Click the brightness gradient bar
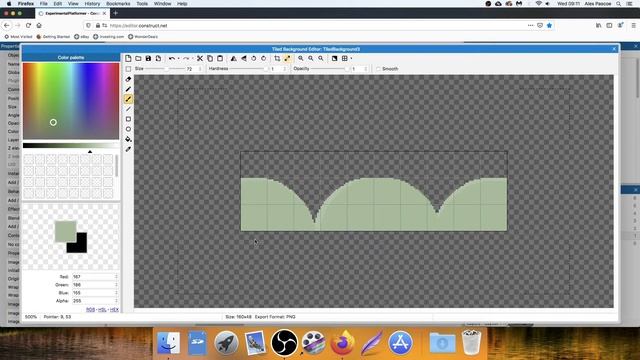This screenshot has width=640, height=360. point(71,145)
